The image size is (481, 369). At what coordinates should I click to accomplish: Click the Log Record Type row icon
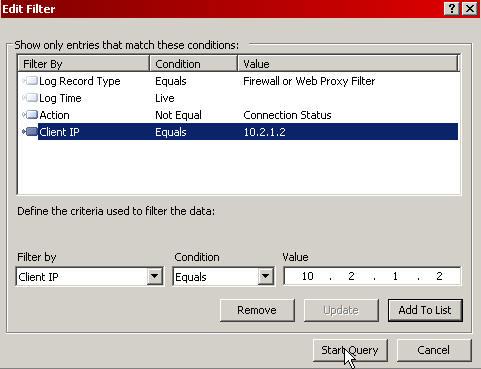[30, 81]
